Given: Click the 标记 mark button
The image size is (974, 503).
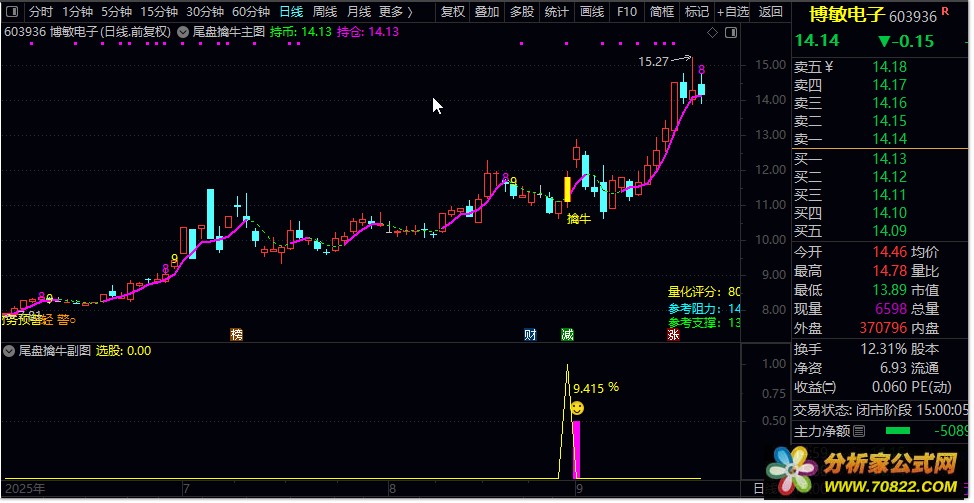Looking at the screenshot, I should (x=697, y=11).
